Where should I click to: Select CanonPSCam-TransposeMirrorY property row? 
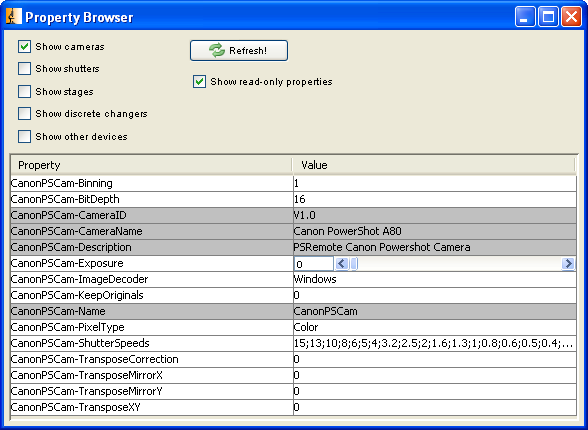[152, 391]
